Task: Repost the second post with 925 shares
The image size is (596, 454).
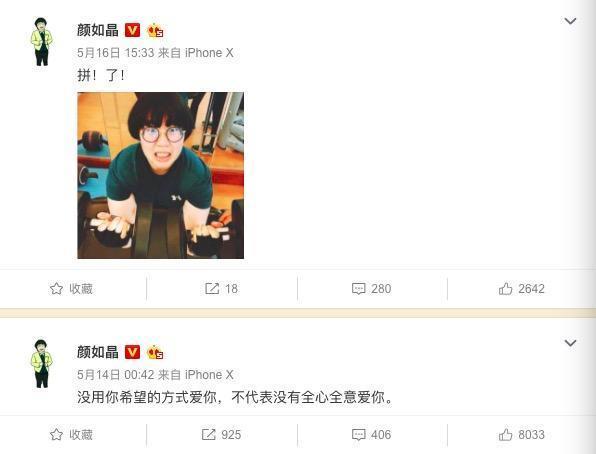Action: tap(221, 435)
